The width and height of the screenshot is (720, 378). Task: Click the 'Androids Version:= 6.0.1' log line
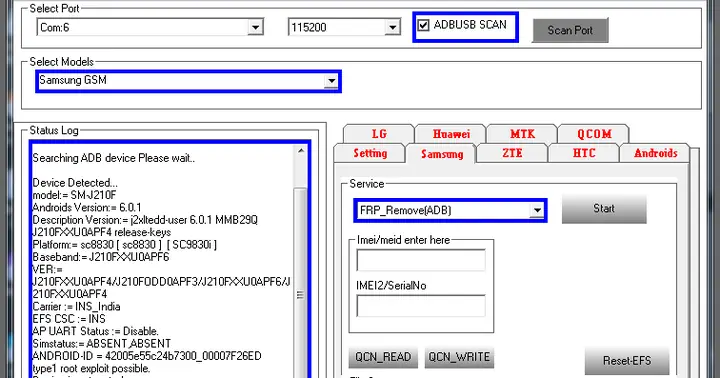click(x=87, y=208)
